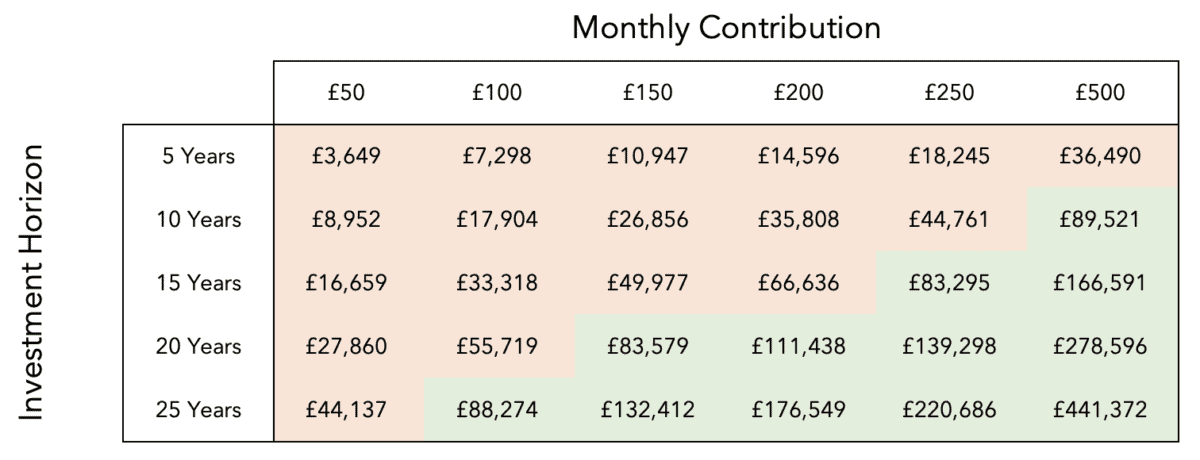Click the 25 Years row label
Viewport: 1200px width, 460px height.
pyautogui.click(x=199, y=410)
